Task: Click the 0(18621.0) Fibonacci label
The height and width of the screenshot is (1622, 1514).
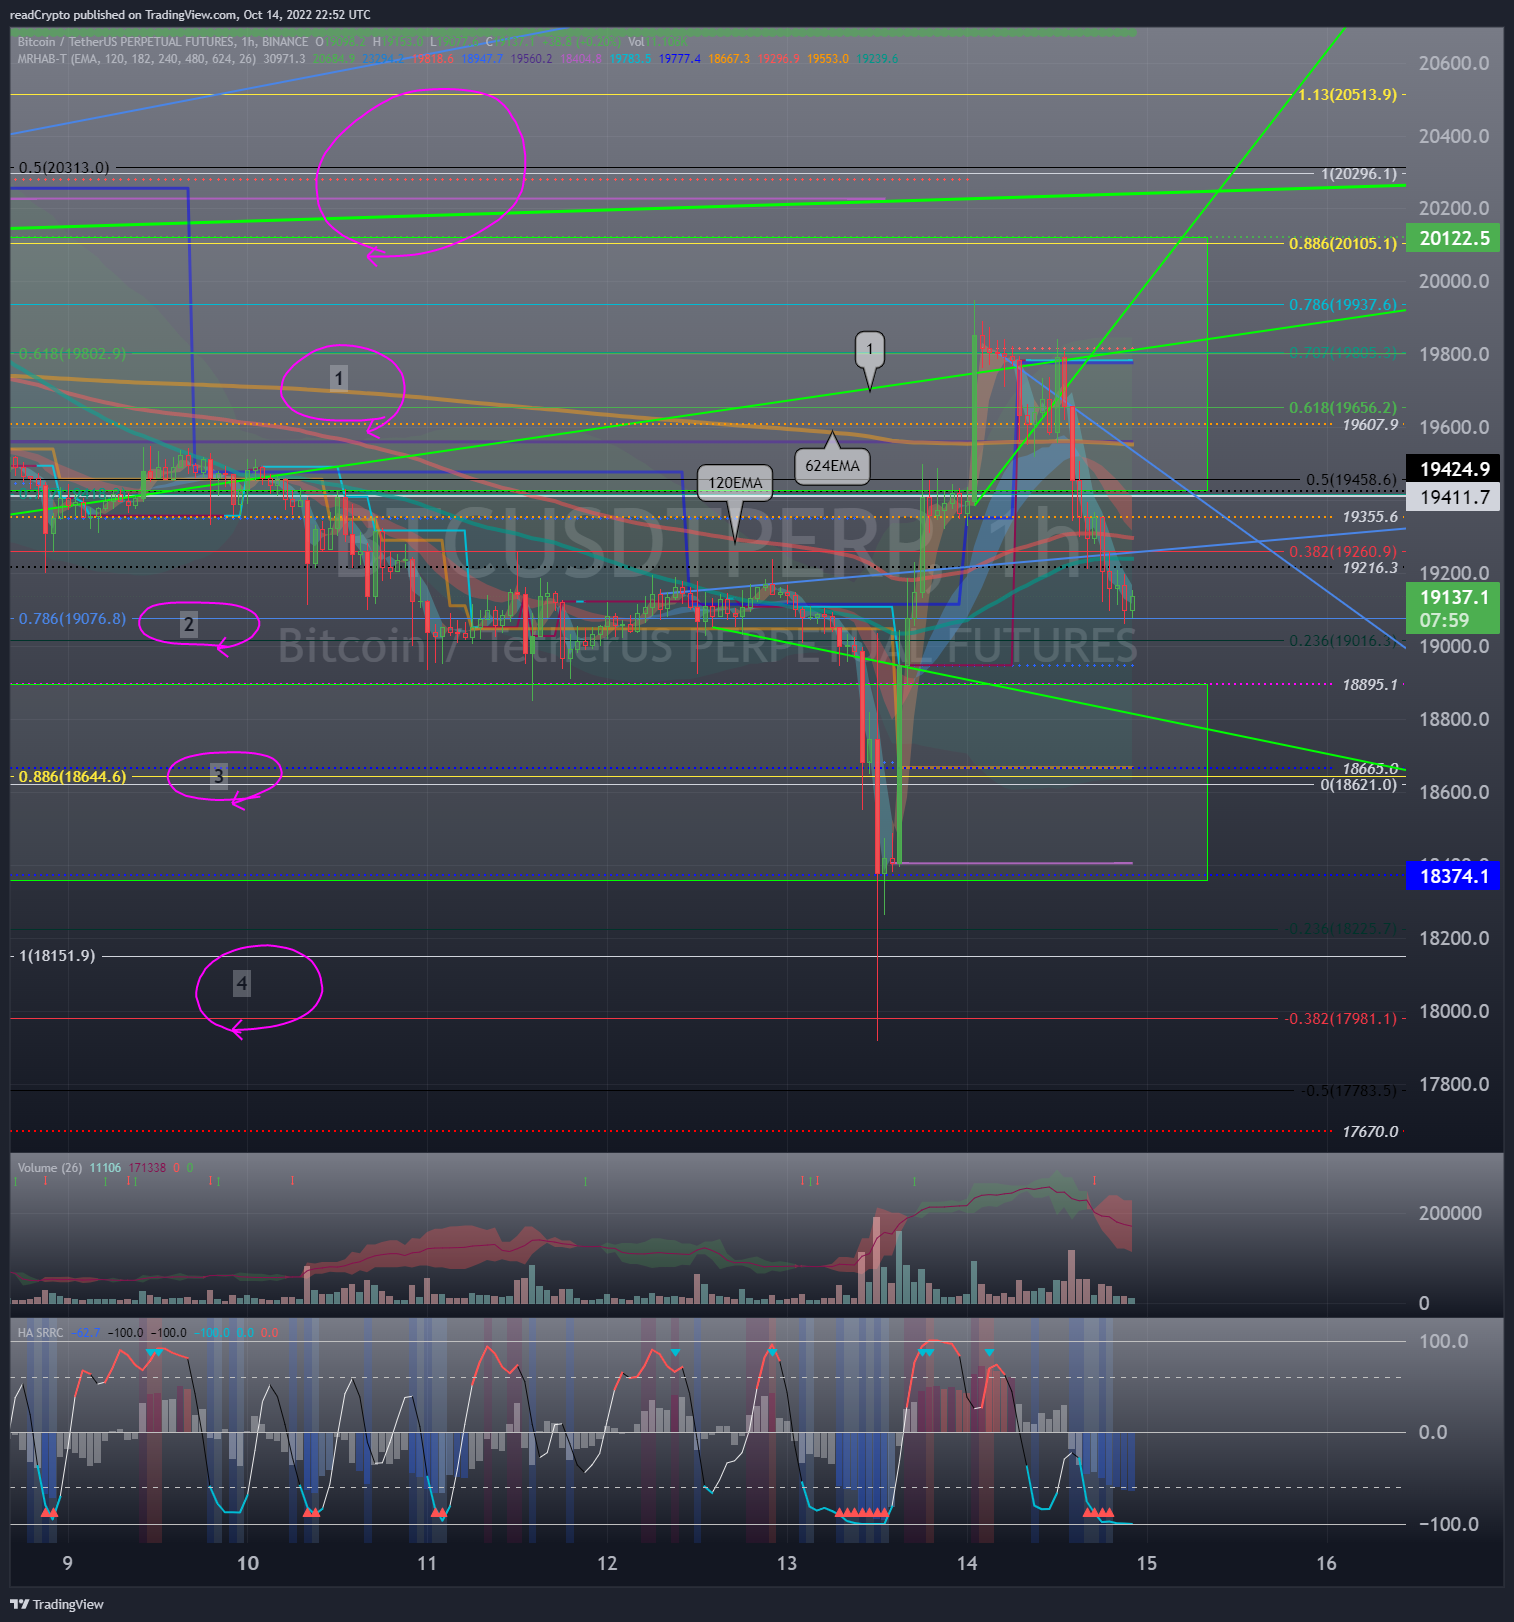Action: [1358, 785]
